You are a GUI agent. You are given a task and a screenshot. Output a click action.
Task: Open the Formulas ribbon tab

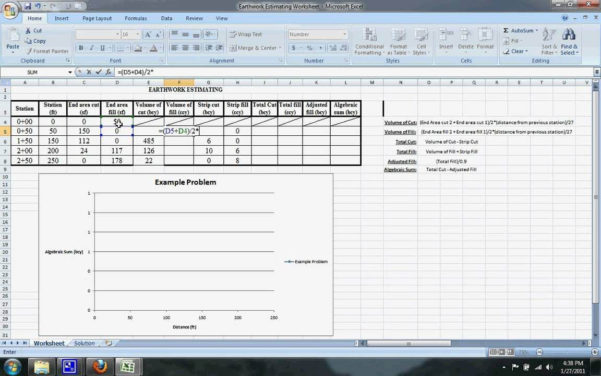(136, 18)
